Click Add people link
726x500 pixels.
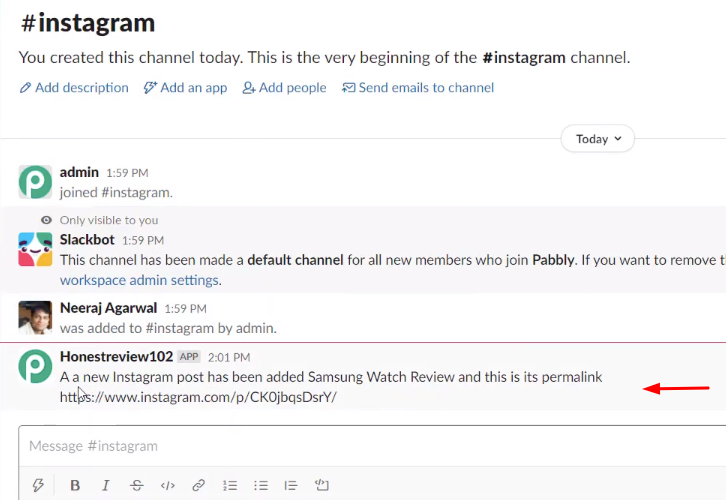[x=284, y=88]
